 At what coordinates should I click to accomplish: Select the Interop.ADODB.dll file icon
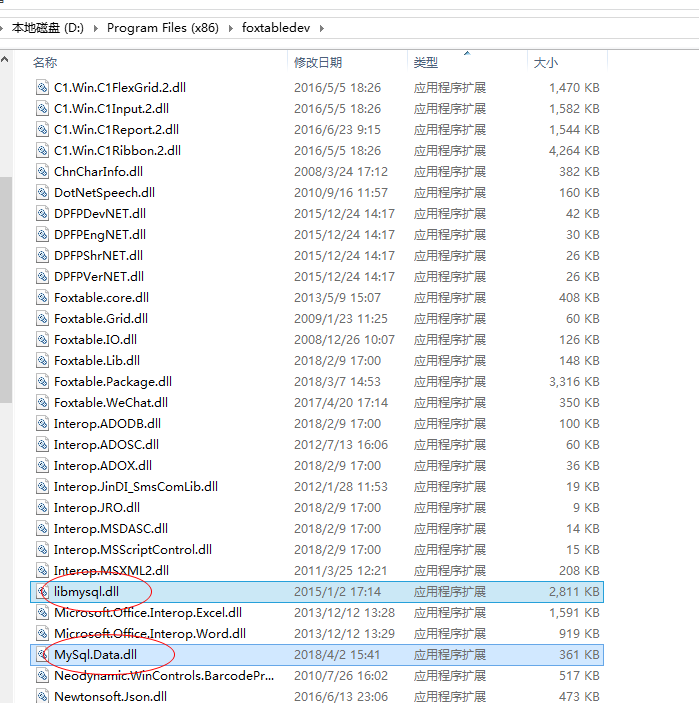click(x=42, y=423)
